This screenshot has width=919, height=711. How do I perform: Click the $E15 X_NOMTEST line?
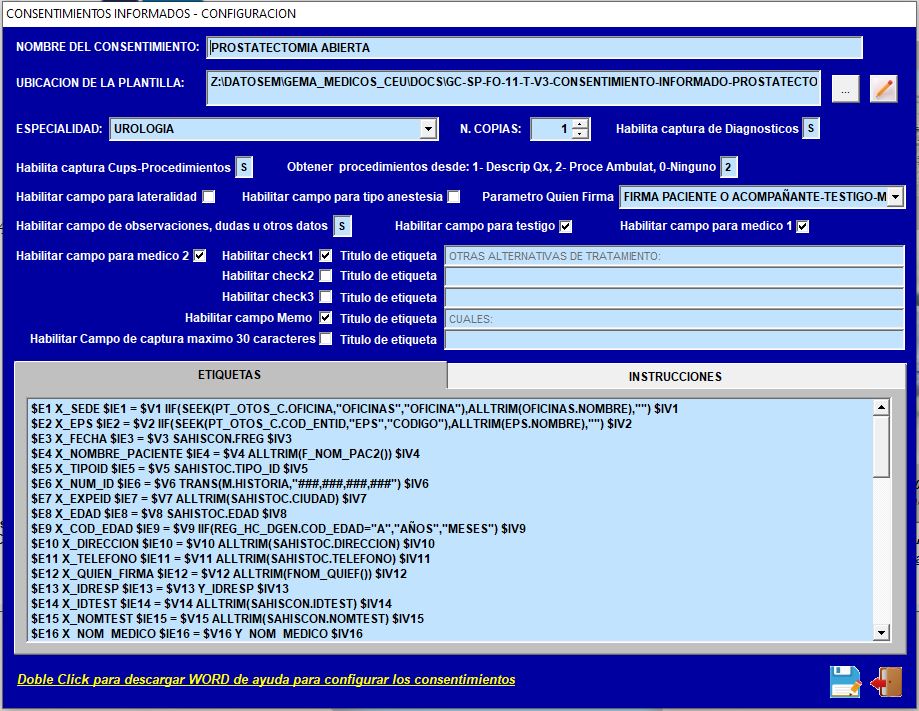click(227, 618)
